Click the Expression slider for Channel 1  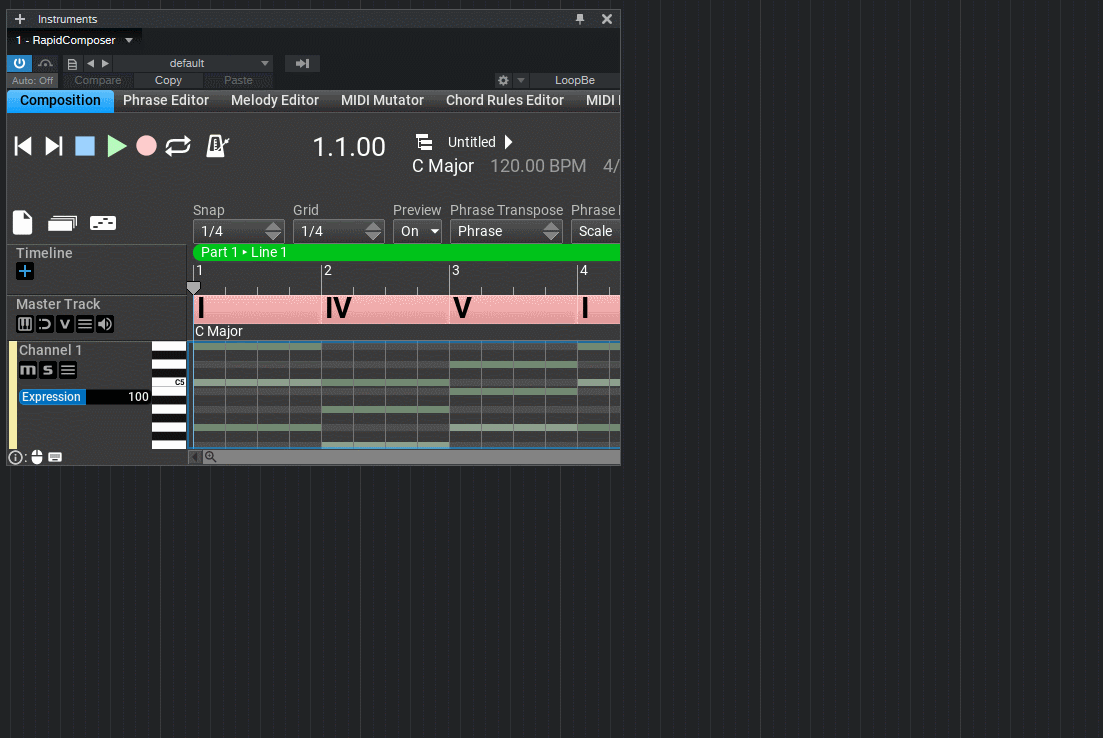(84, 397)
